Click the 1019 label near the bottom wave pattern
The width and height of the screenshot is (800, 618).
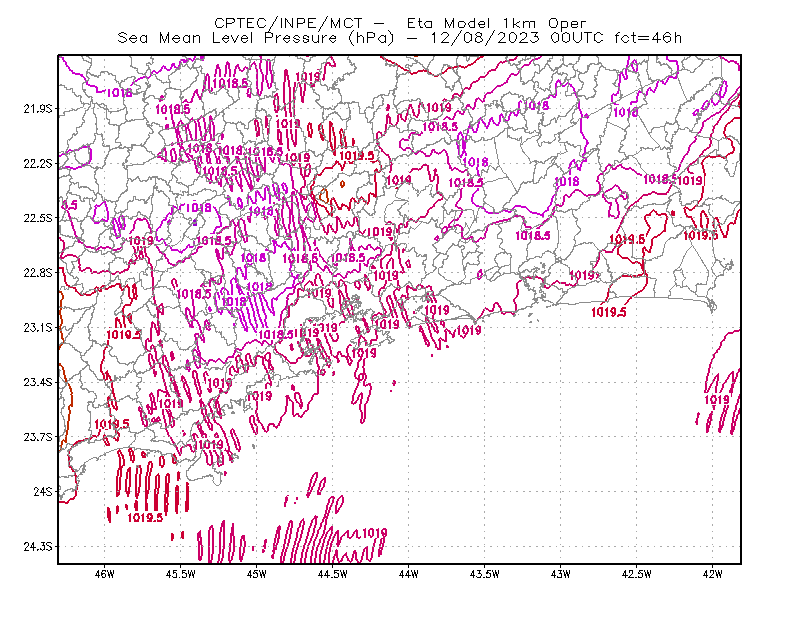[x=374, y=533]
